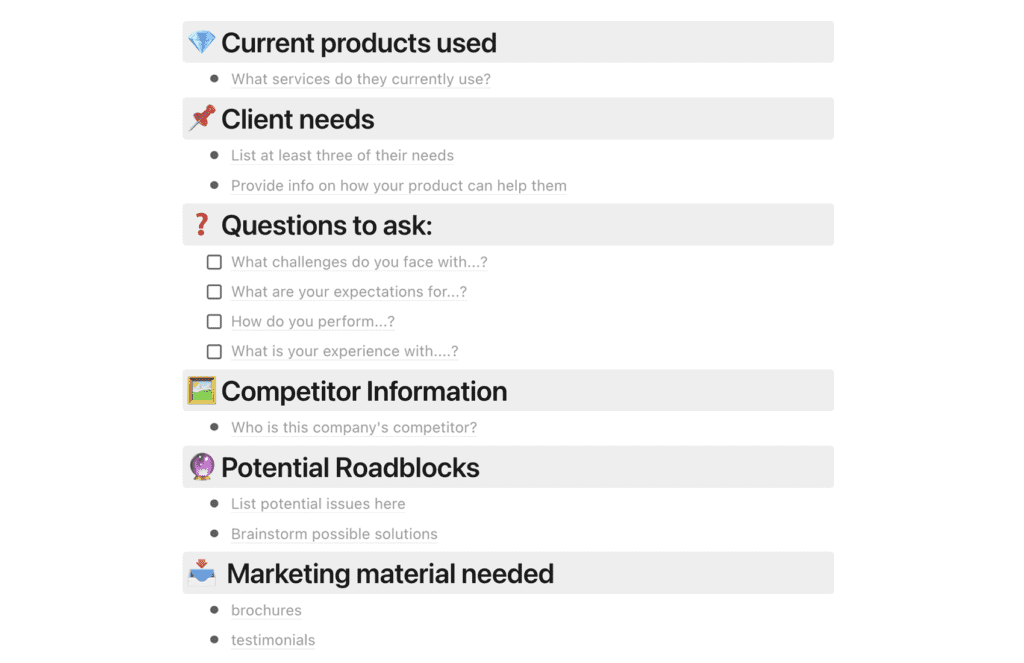
Task: Click the List at least three of their needs text
Action: [x=342, y=155]
